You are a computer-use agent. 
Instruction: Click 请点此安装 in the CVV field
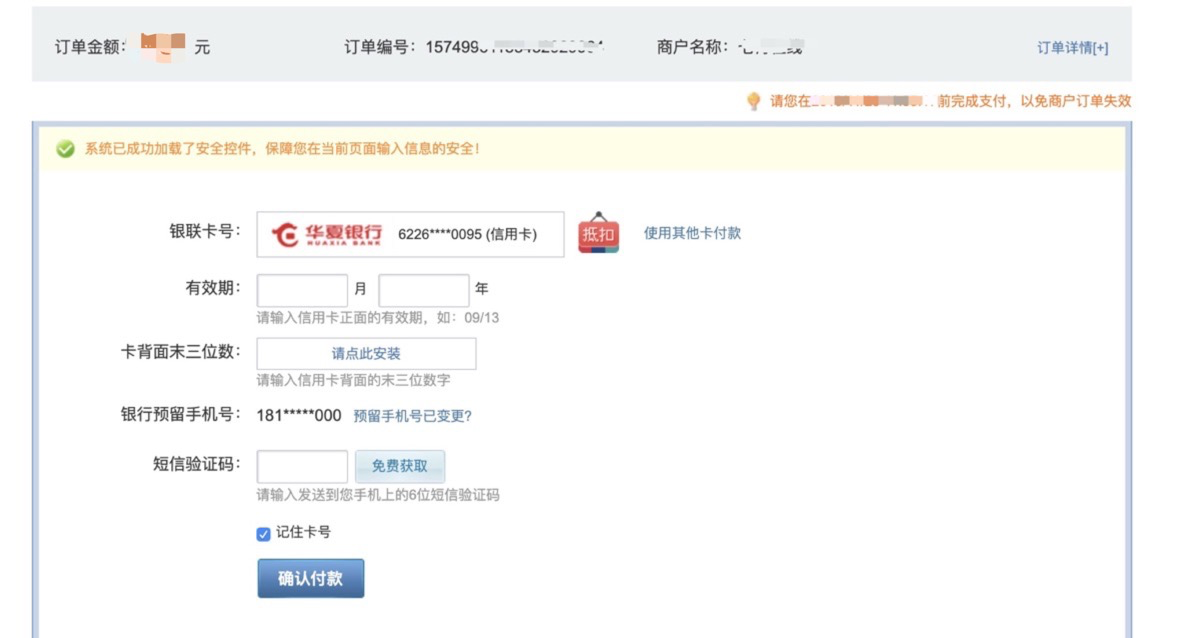(366, 353)
